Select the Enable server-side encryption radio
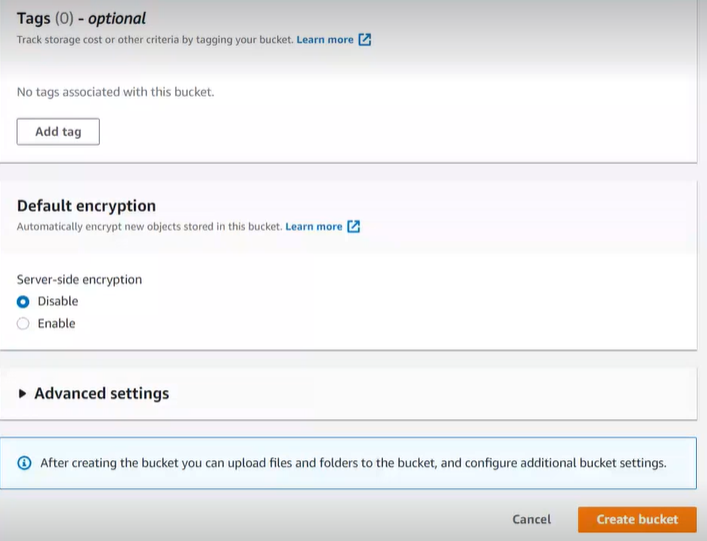Image resolution: width=707 pixels, height=541 pixels. point(23,324)
